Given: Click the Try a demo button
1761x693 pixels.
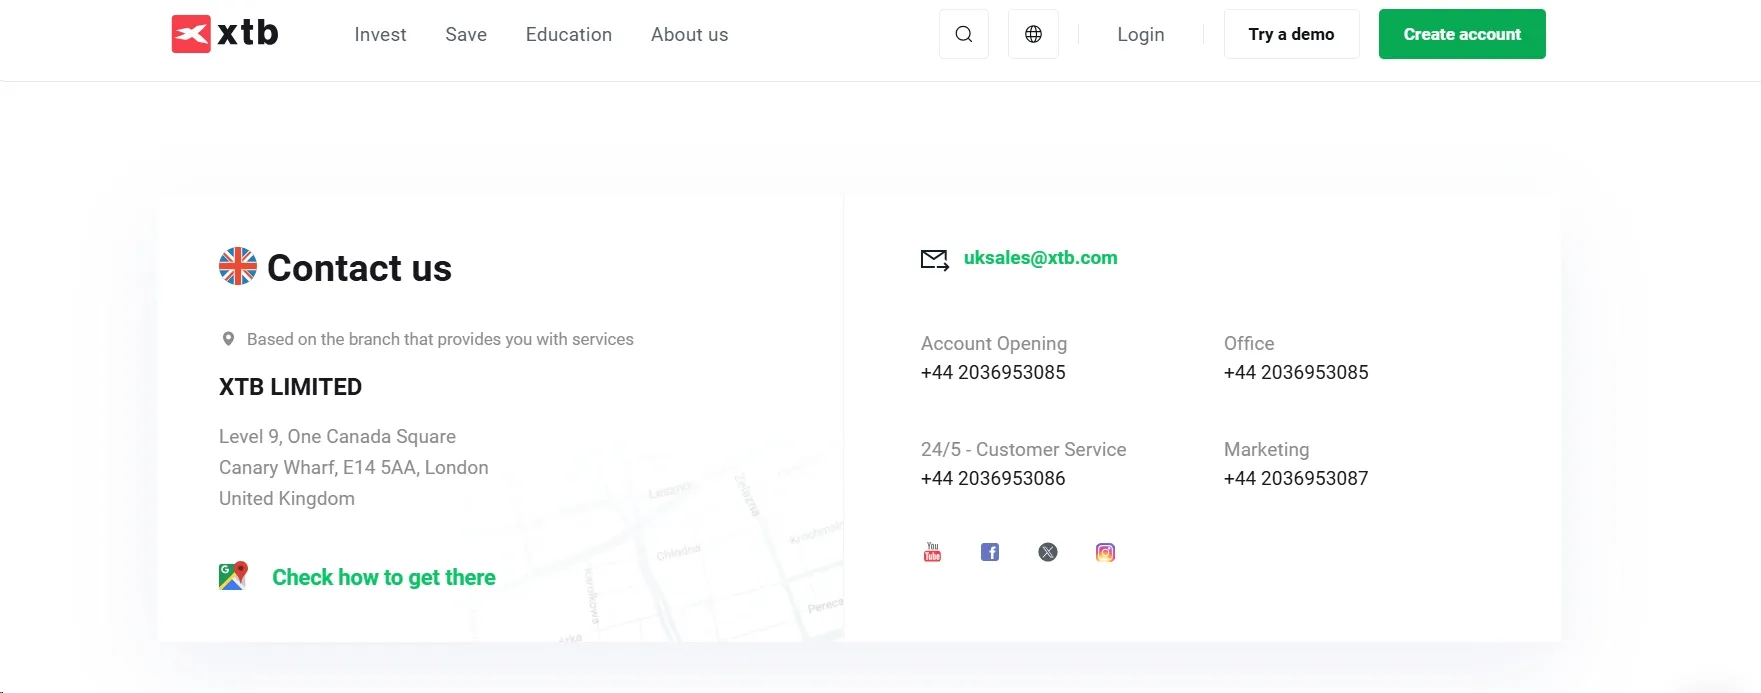Looking at the screenshot, I should 1291,34.
